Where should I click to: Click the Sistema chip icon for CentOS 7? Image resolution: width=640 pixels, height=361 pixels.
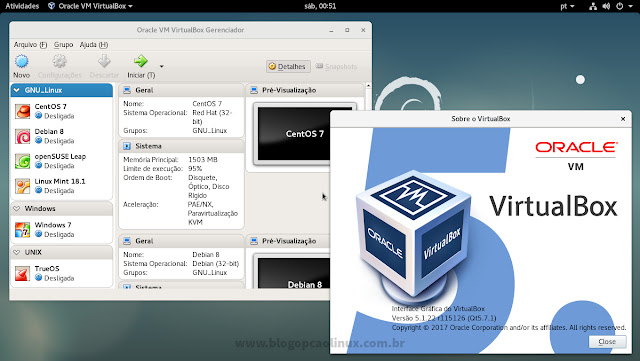127,146
